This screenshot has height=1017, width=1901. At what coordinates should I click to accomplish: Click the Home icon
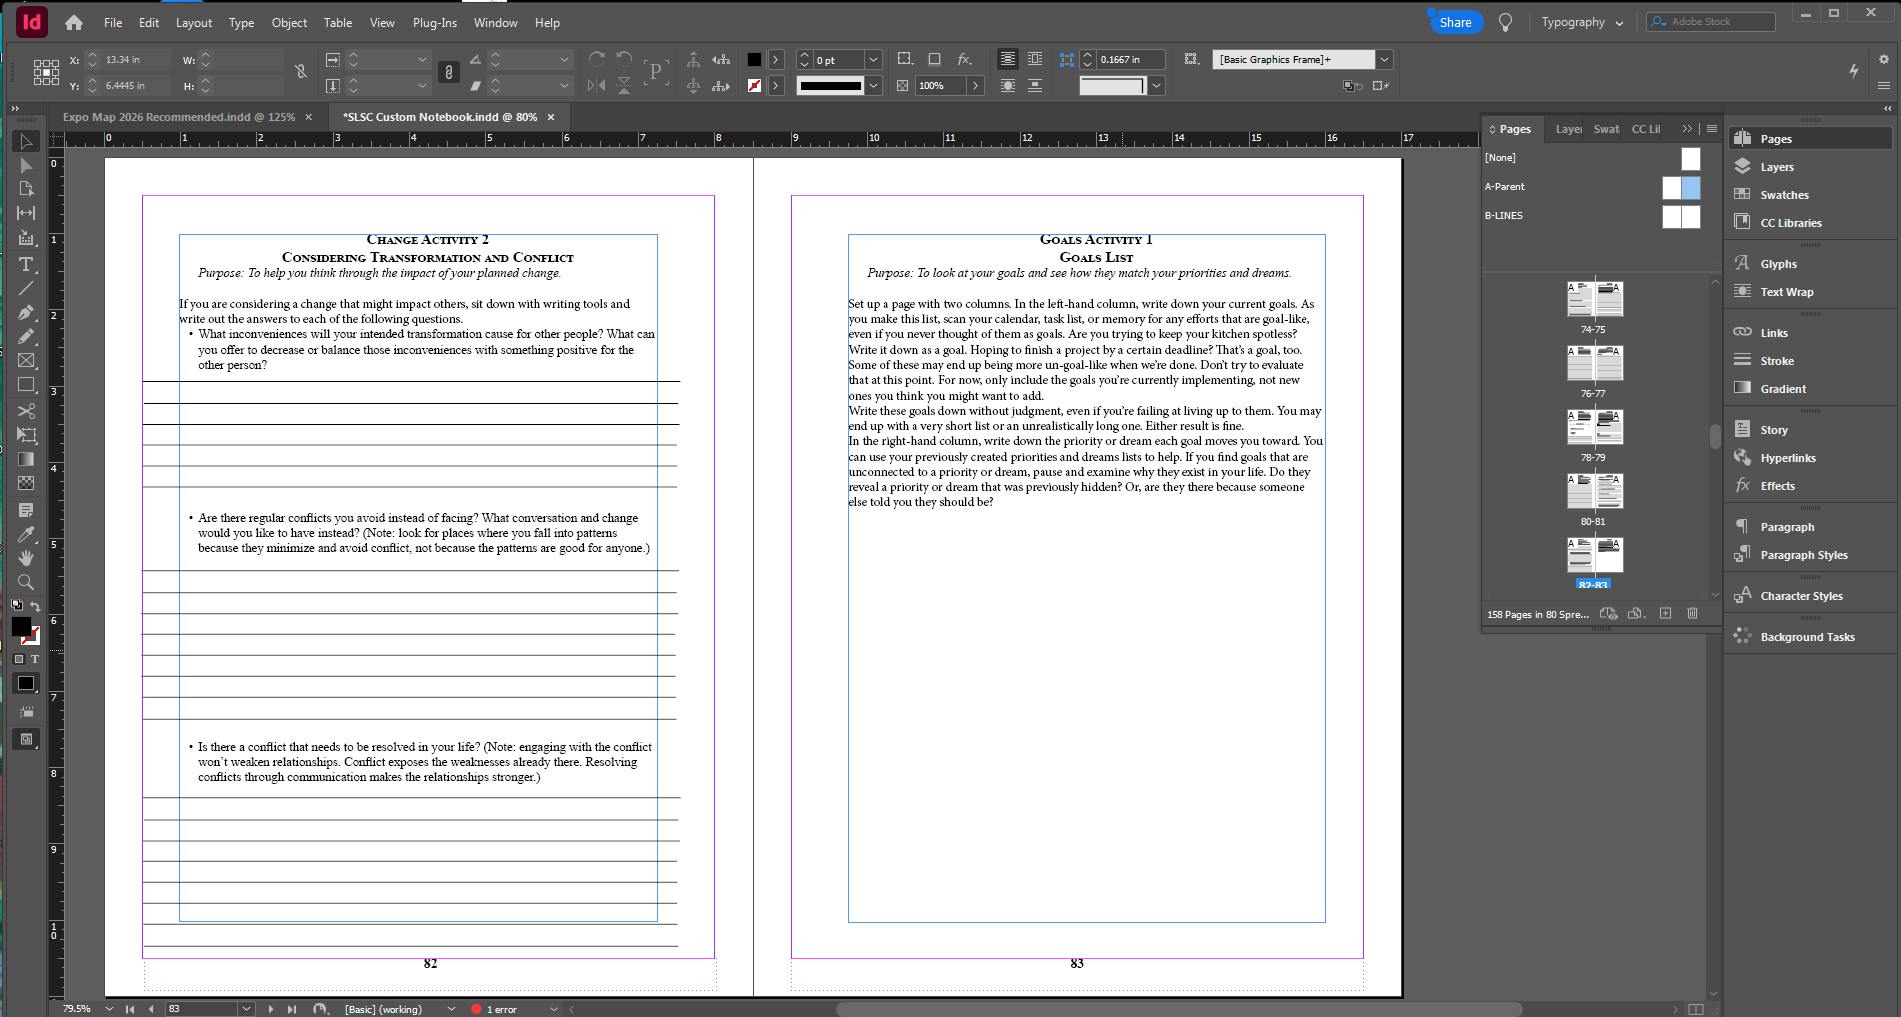74,22
